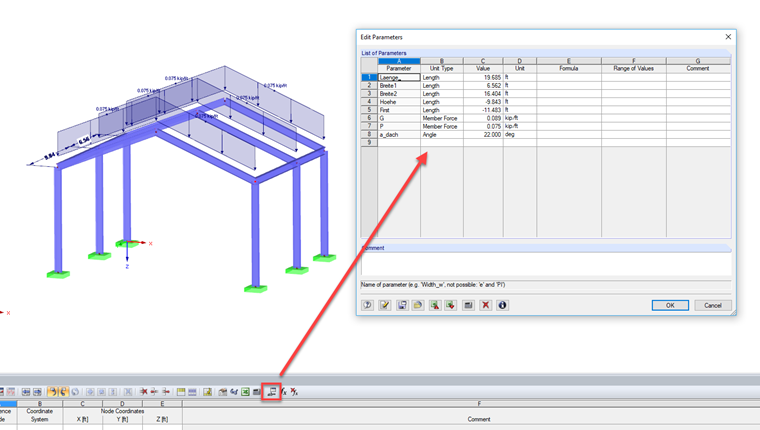Click the delete row red X toolbar icon
The image size is (760, 430).
pos(143,392)
